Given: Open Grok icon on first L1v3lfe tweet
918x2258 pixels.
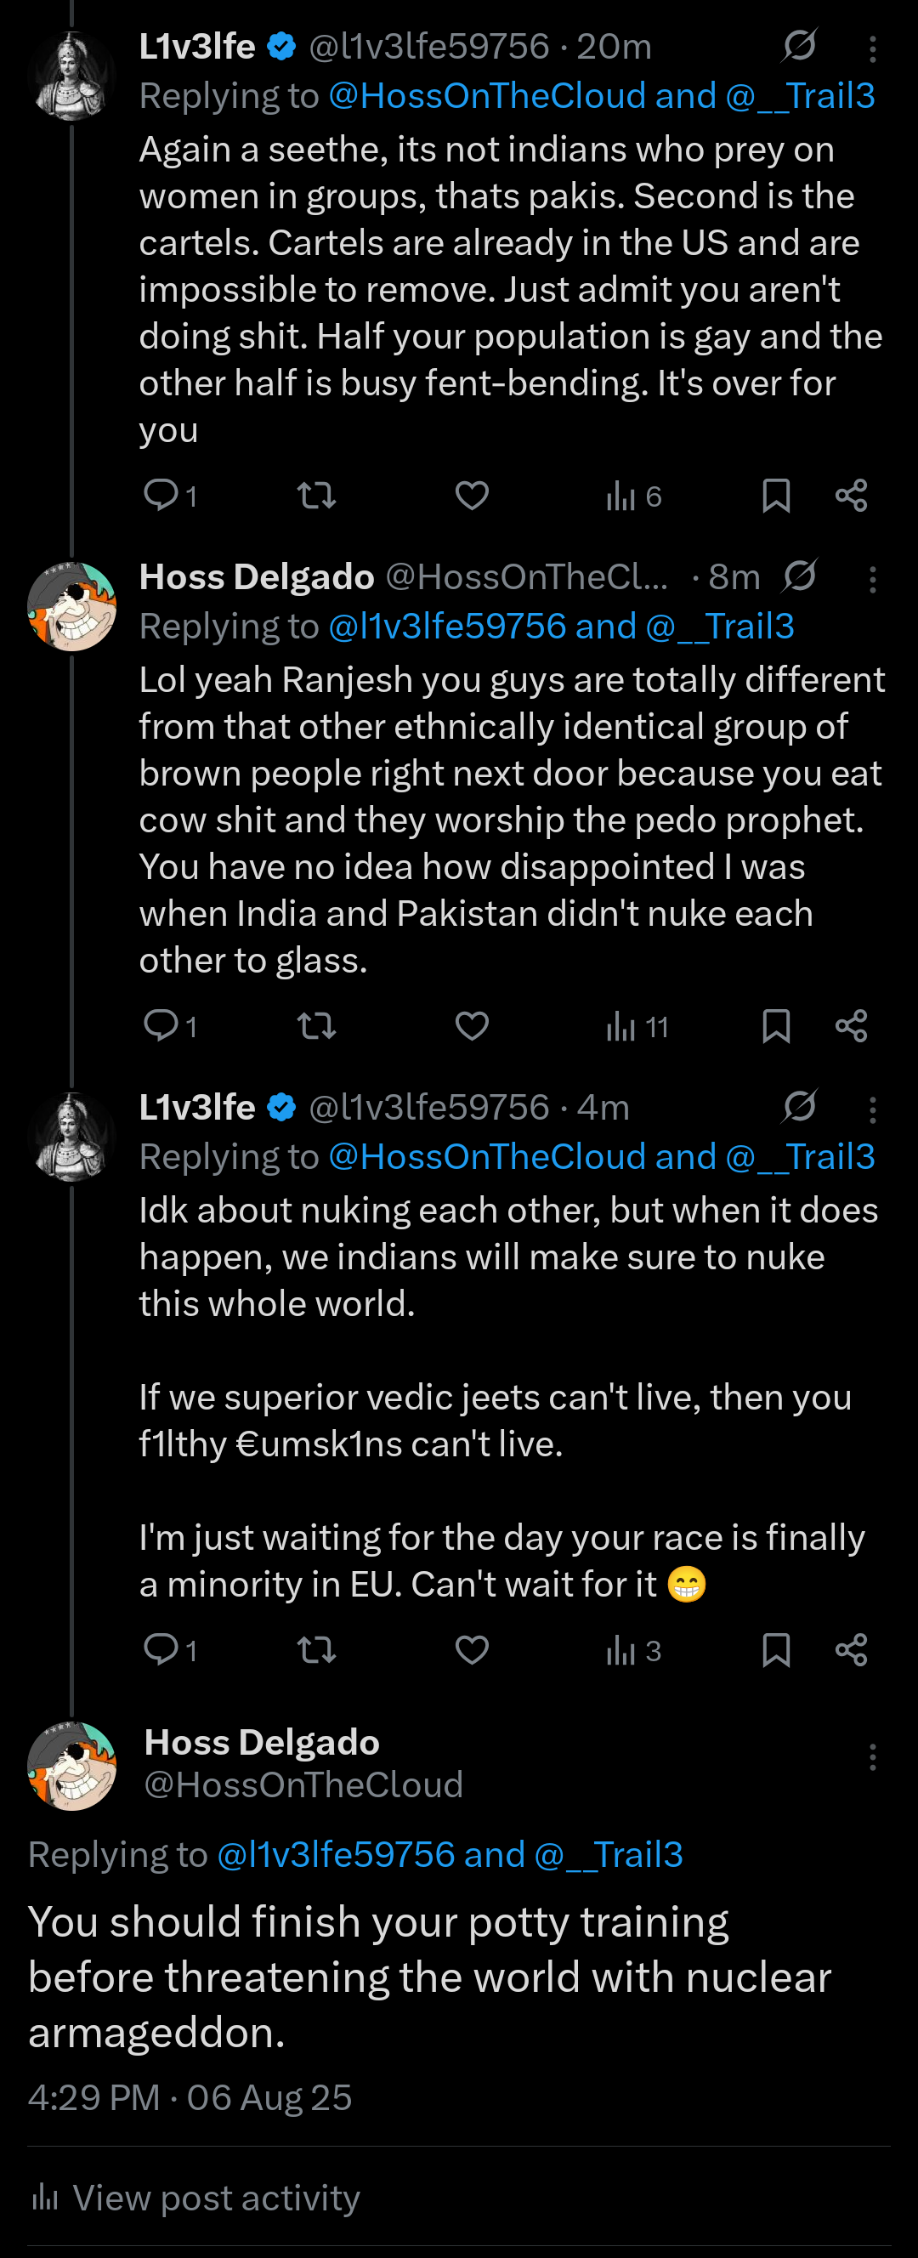Looking at the screenshot, I should (800, 45).
